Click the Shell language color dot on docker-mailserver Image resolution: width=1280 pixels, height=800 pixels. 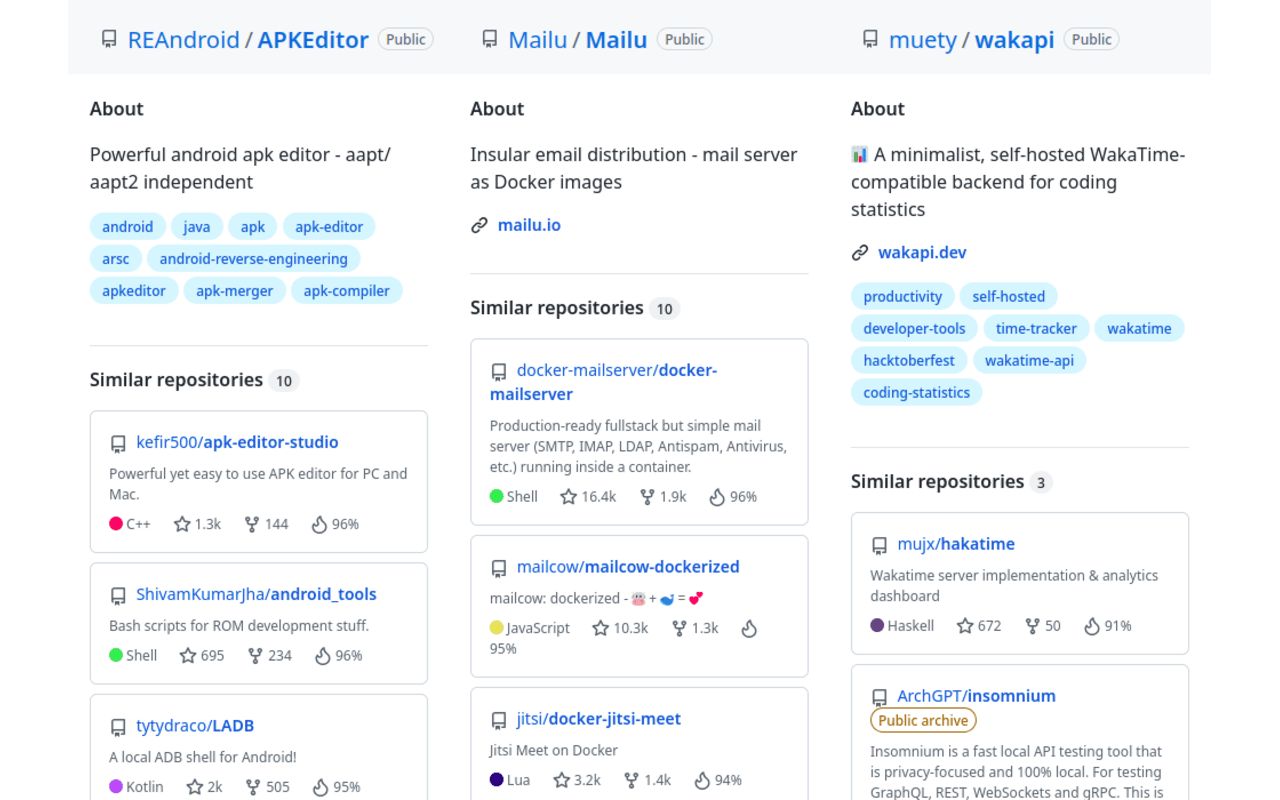tap(496, 496)
